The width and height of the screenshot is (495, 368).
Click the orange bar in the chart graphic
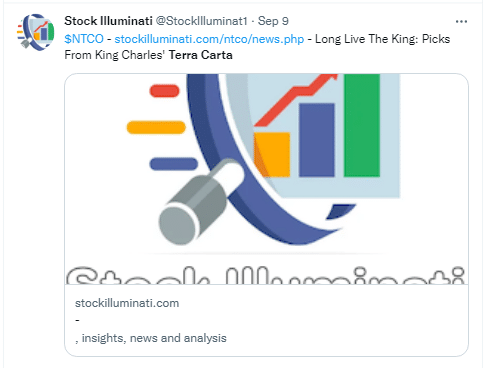pos(272,154)
